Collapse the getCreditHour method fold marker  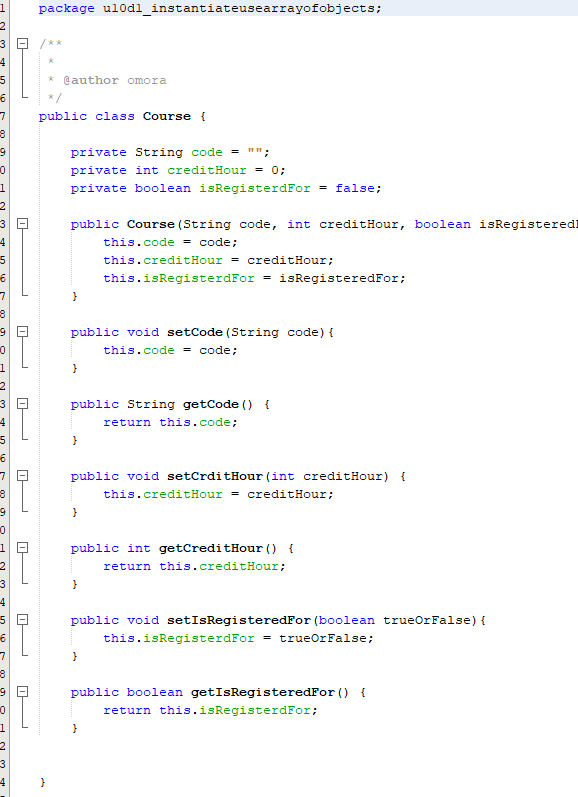click(22, 548)
